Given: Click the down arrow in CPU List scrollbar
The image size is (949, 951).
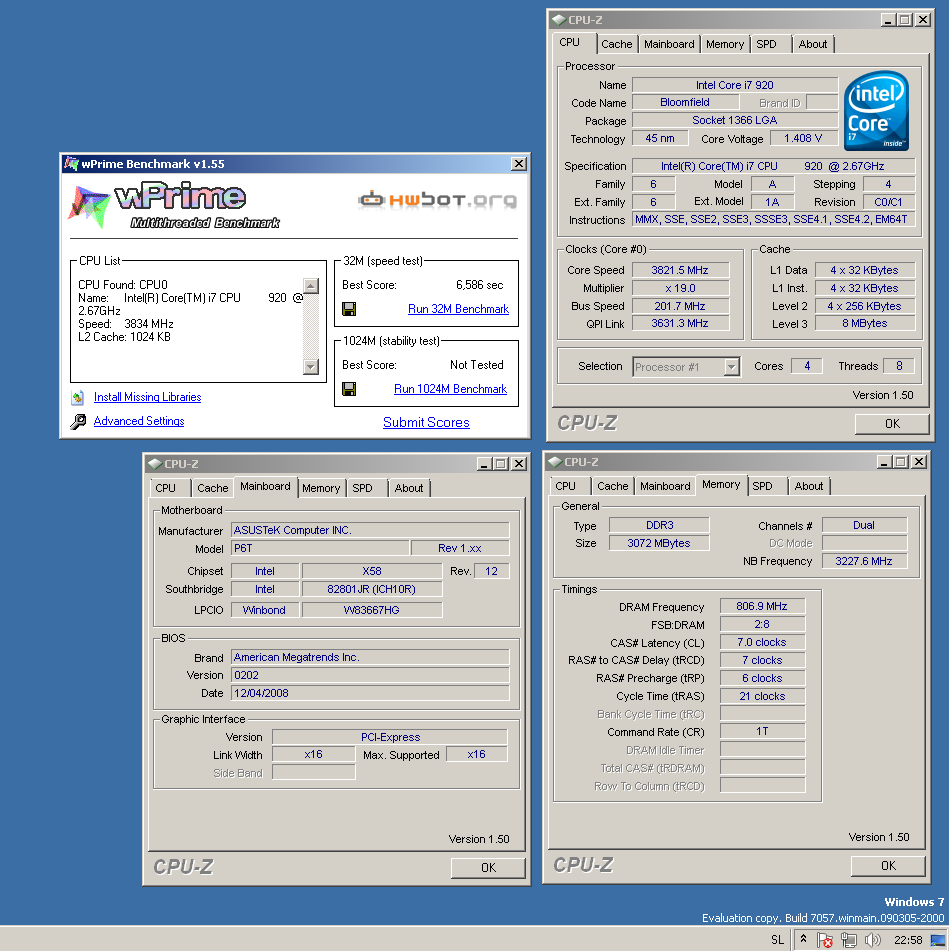Looking at the screenshot, I should (x=310, y=366).
